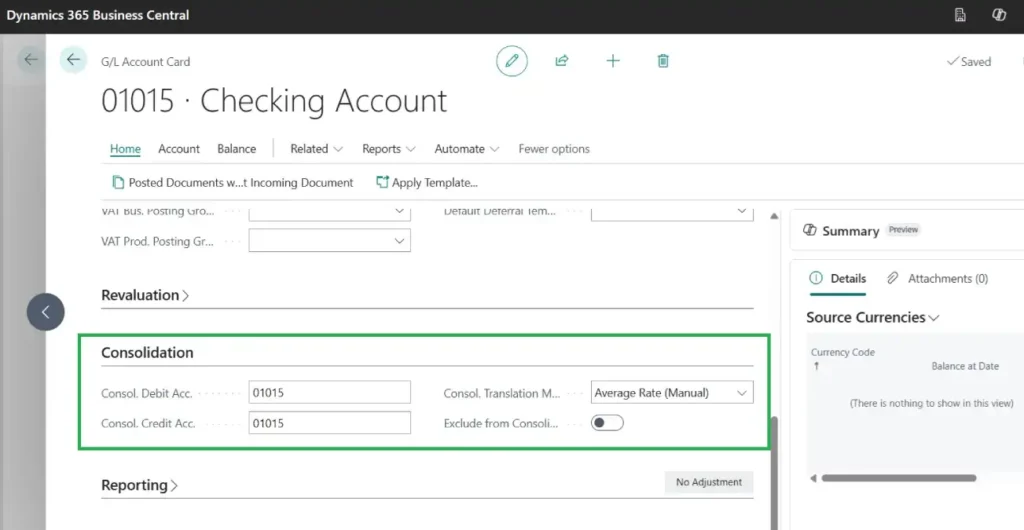This screenshot has height=530, width=1024.
Task: Click the Currency Code sort arrow
Action: (x=816, y=367)
